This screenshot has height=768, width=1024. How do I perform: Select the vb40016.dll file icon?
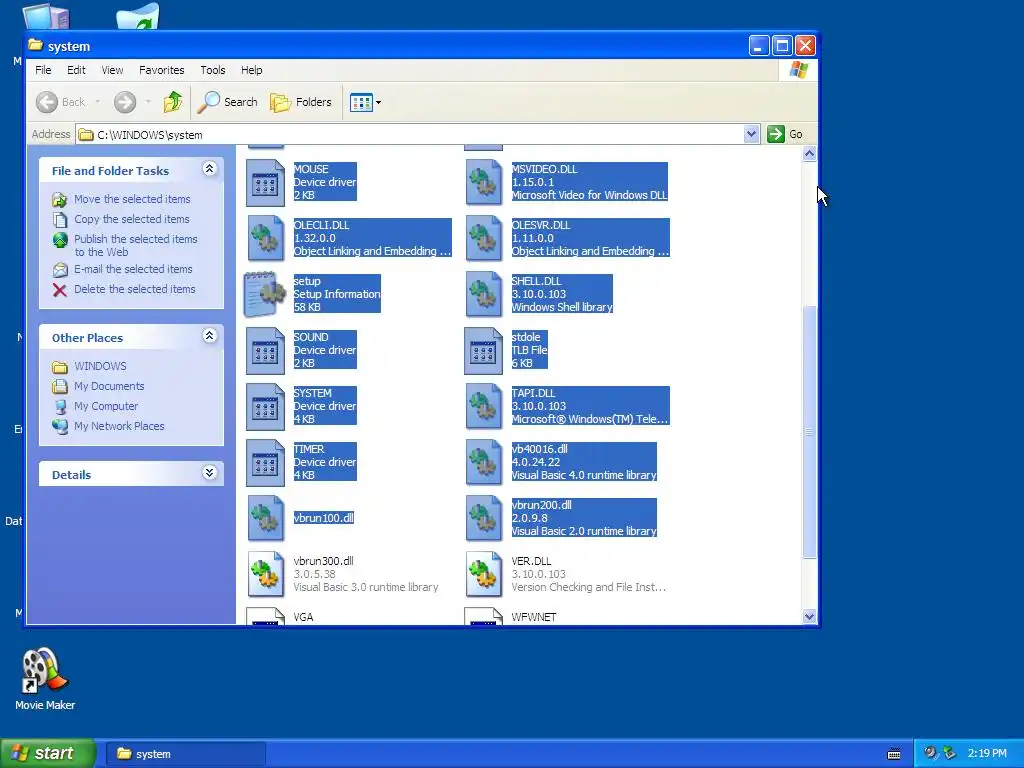click(484, 463)
